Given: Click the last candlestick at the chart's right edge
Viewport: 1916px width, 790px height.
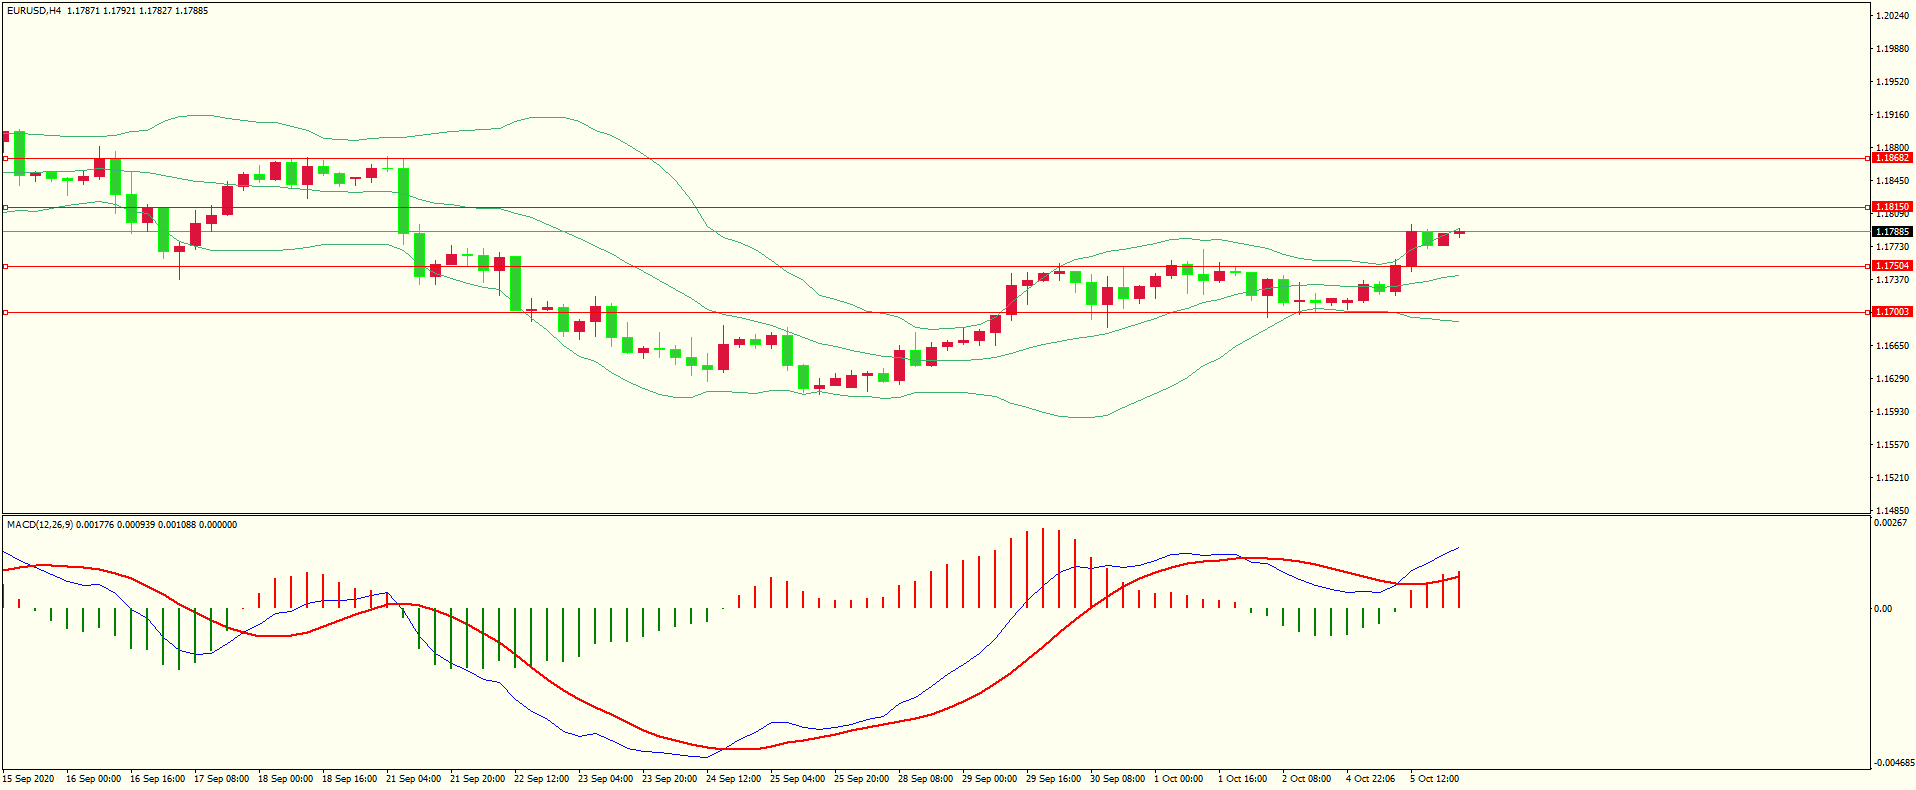Looking at the screenshot, I should (1460, 233).
